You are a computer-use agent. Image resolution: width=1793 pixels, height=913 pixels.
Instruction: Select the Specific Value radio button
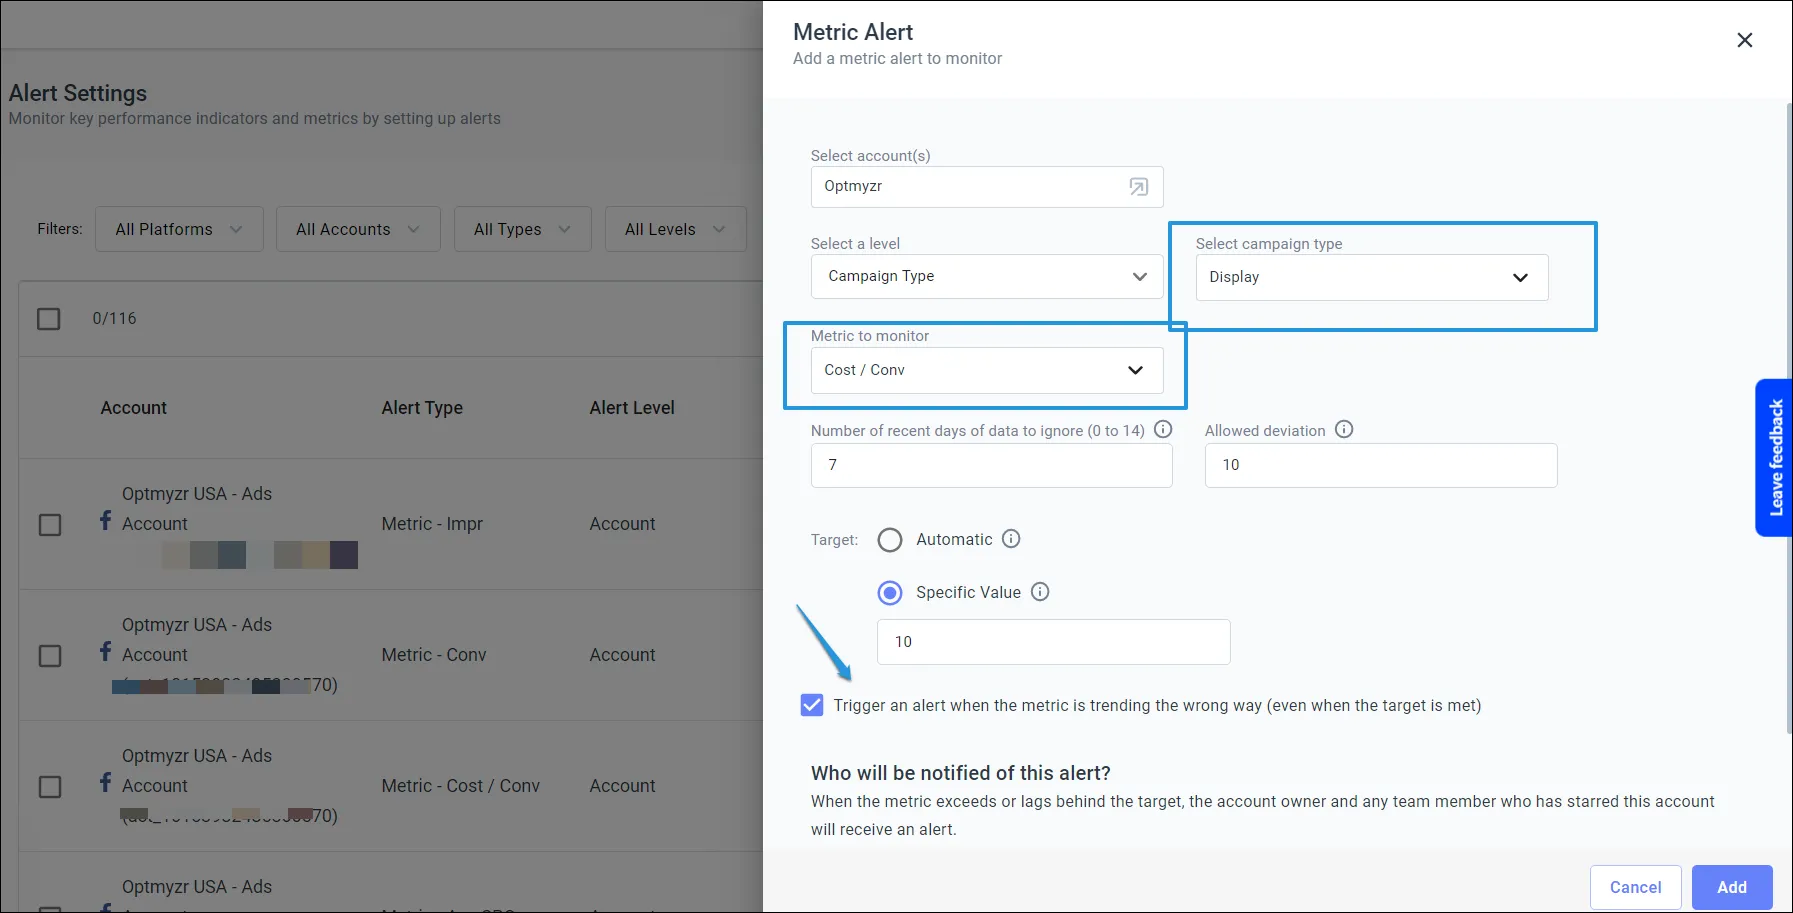click(x=890, y=593)
